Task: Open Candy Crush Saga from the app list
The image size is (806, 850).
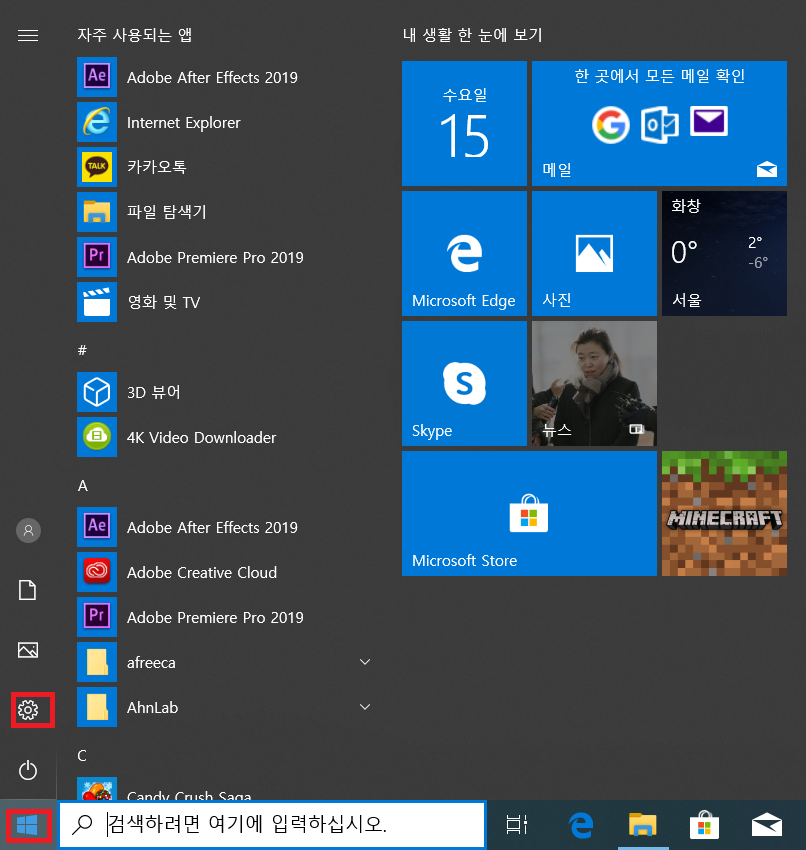Action: (225, 789)
